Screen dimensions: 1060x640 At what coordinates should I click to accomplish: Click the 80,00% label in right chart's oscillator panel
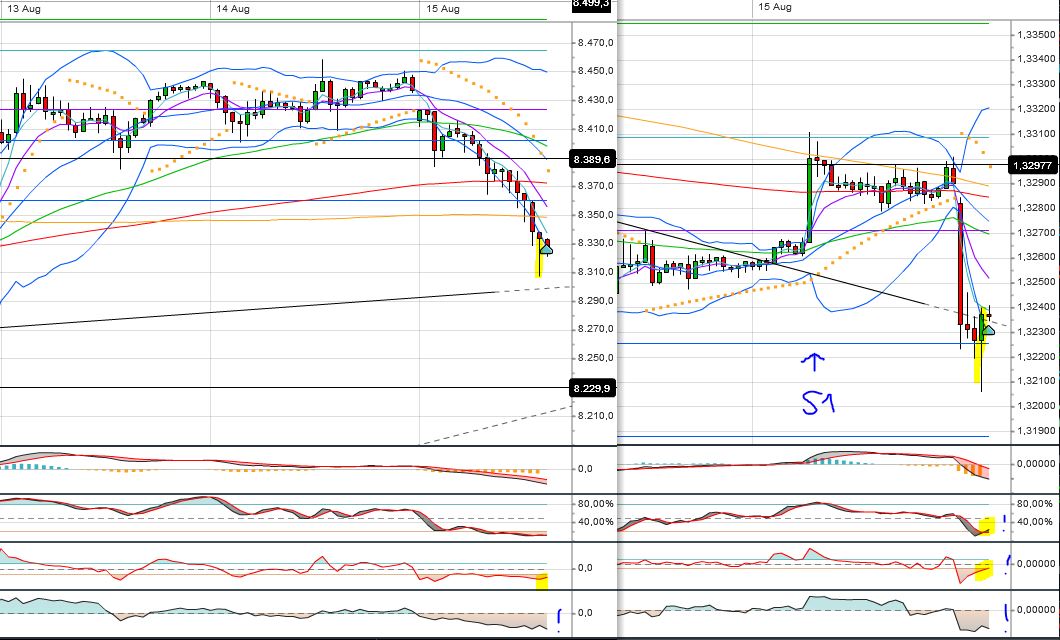pyautogui.click(x=1035, y=504)
